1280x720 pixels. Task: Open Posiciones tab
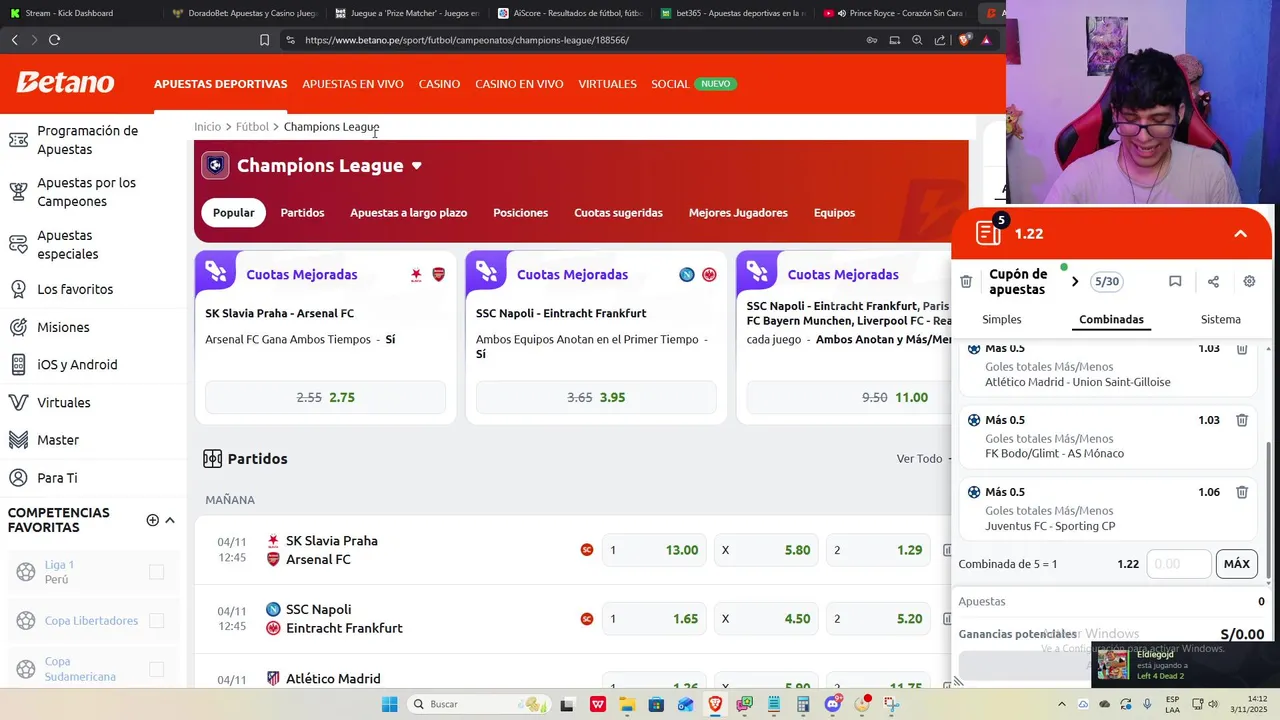tap(520, 213)
